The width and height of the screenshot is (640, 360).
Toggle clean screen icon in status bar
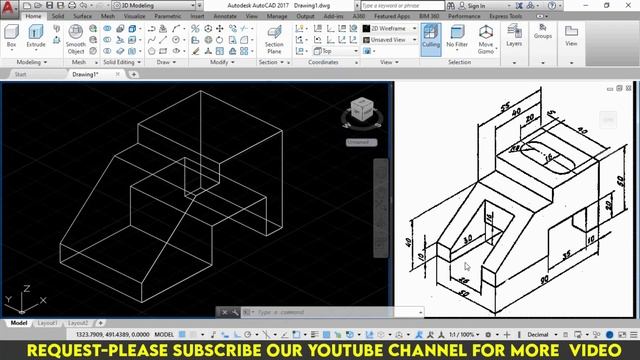click(622, 334)
